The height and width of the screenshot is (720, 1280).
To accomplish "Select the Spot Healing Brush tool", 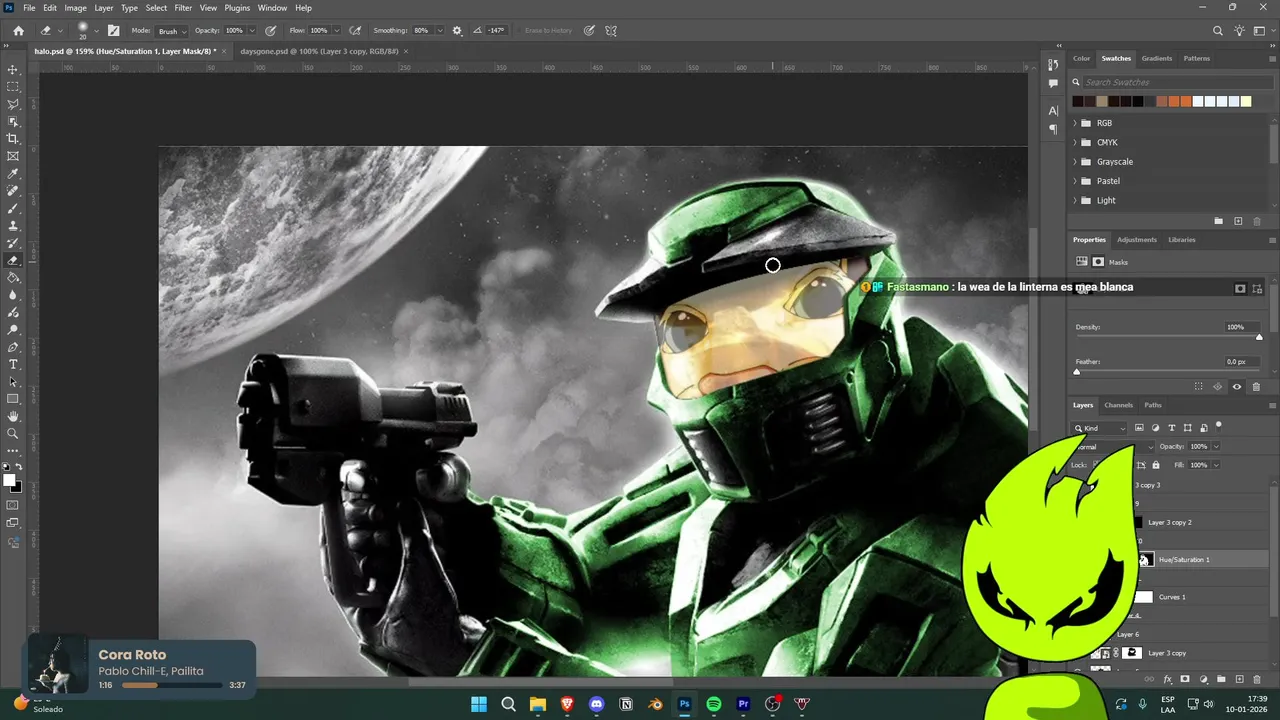I will coord(13,191).
